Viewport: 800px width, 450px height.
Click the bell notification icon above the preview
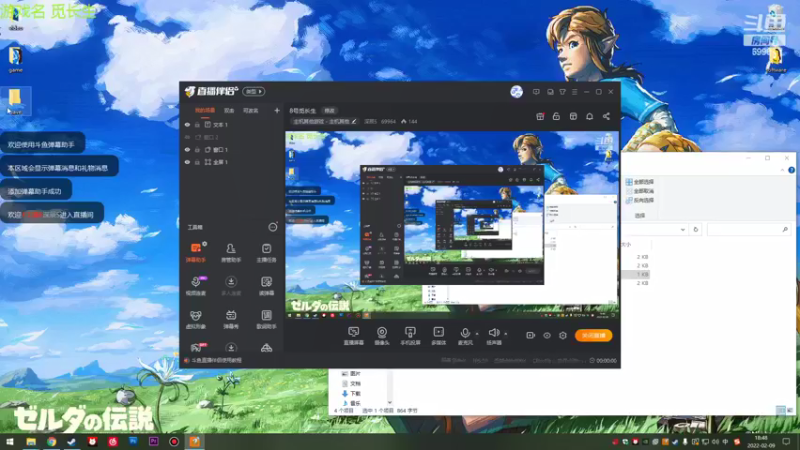click(x=589, y=116)
